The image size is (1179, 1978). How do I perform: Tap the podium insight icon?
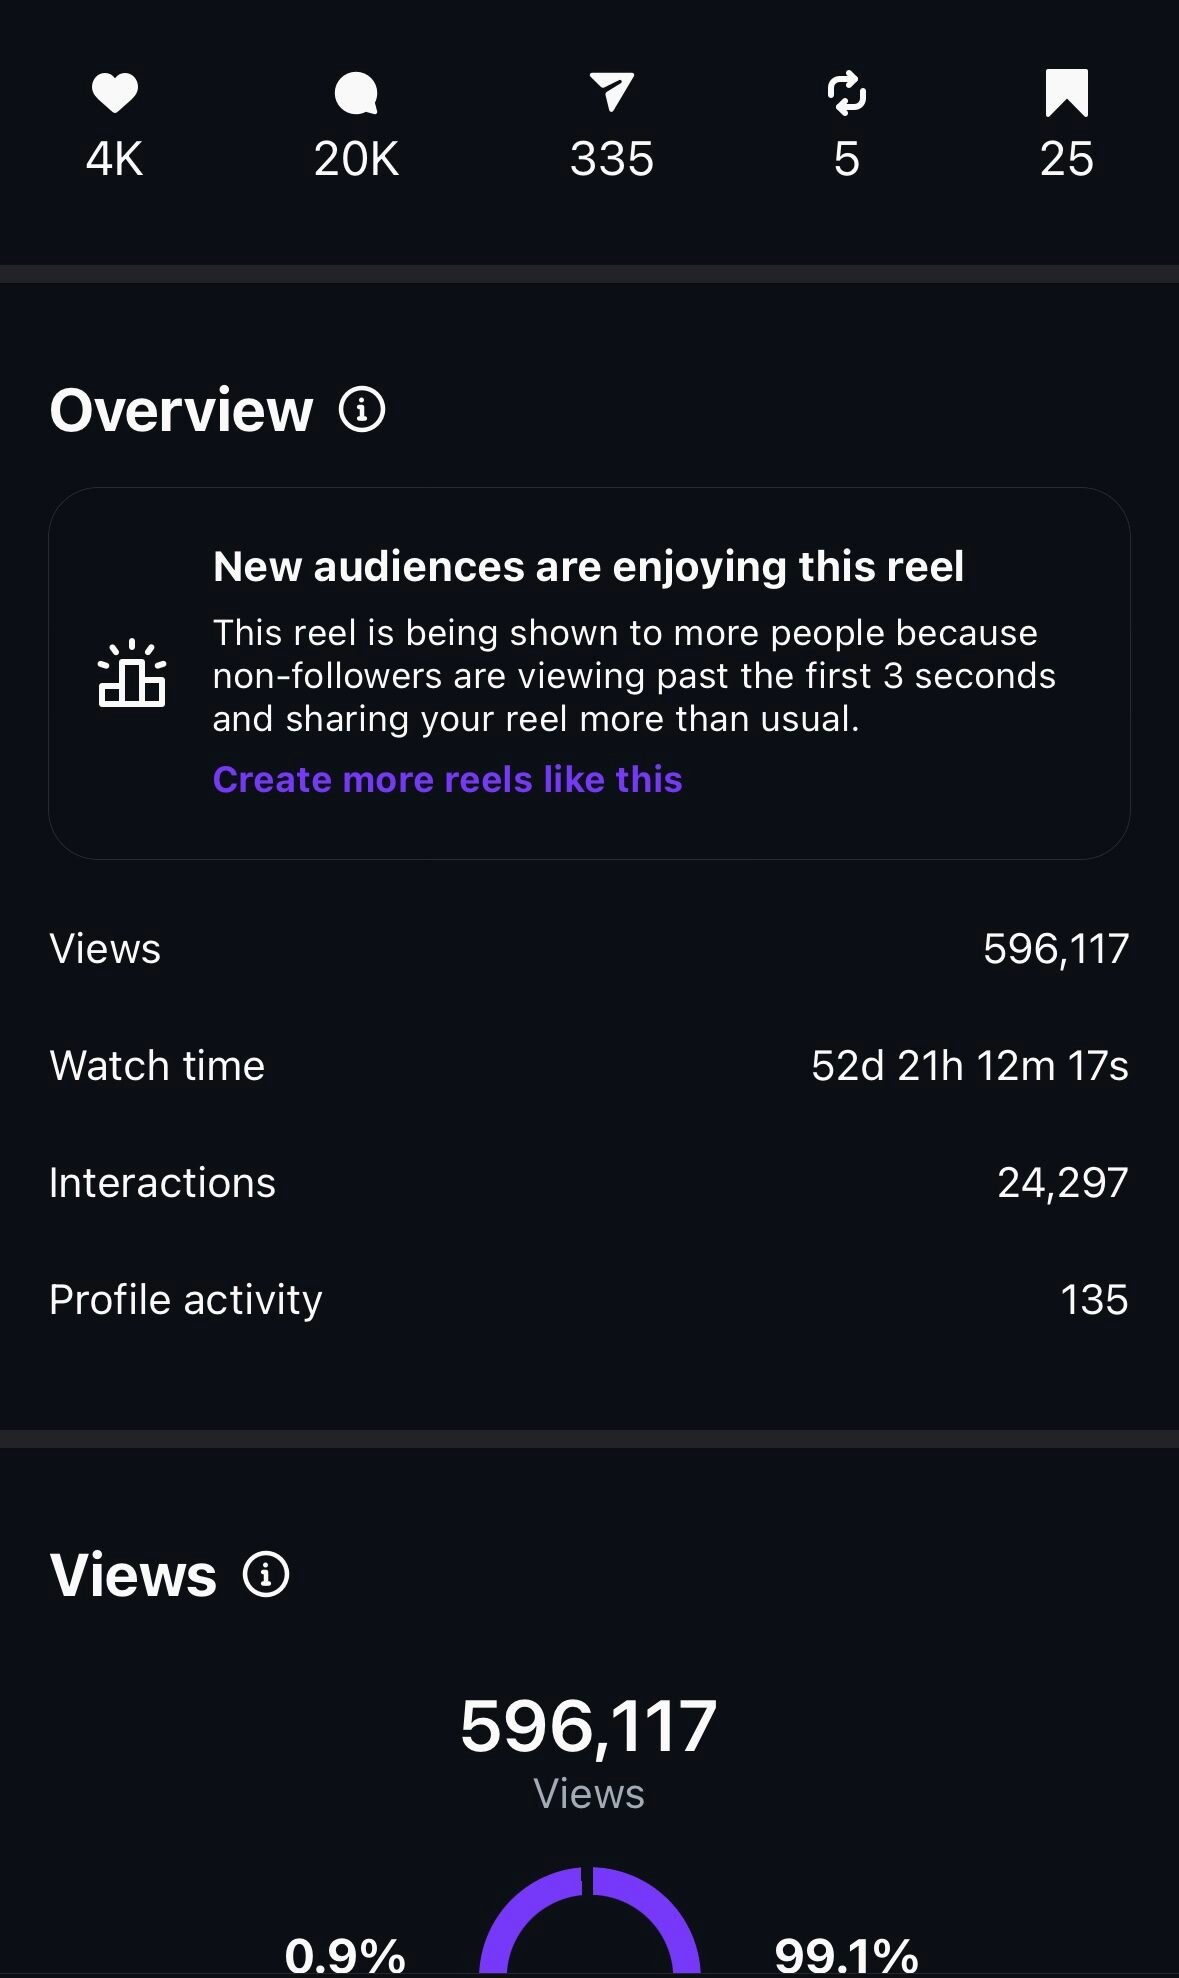[132, 674]
